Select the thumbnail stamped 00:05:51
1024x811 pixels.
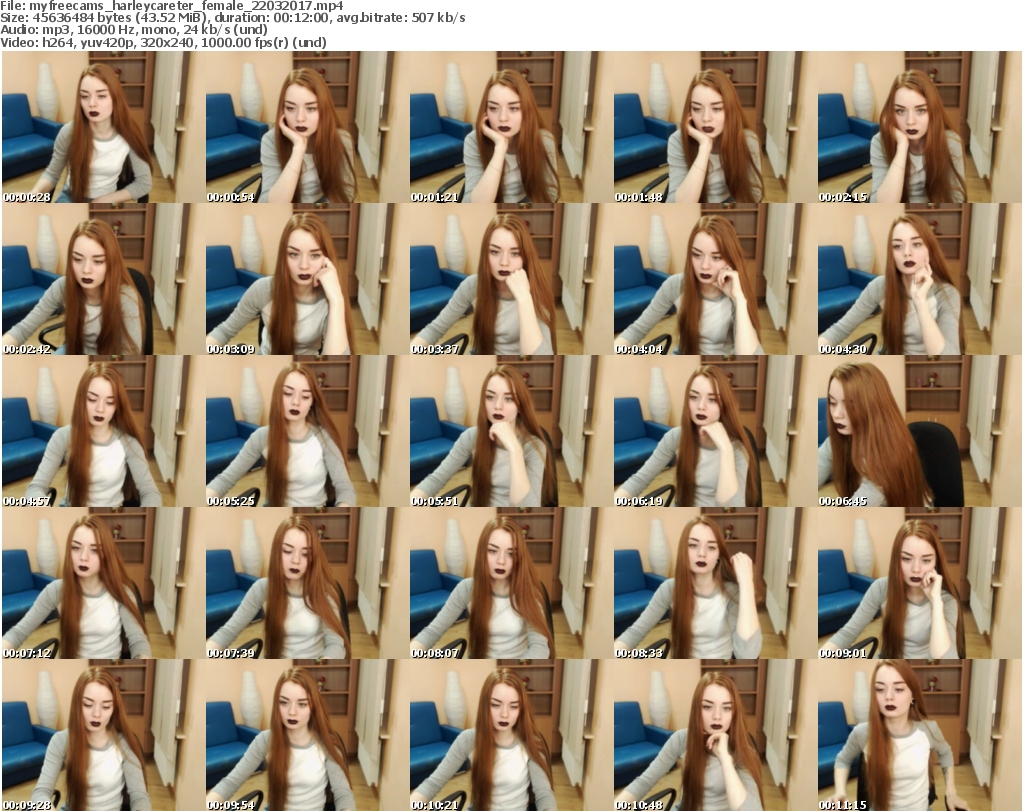(x=511, y=431)
